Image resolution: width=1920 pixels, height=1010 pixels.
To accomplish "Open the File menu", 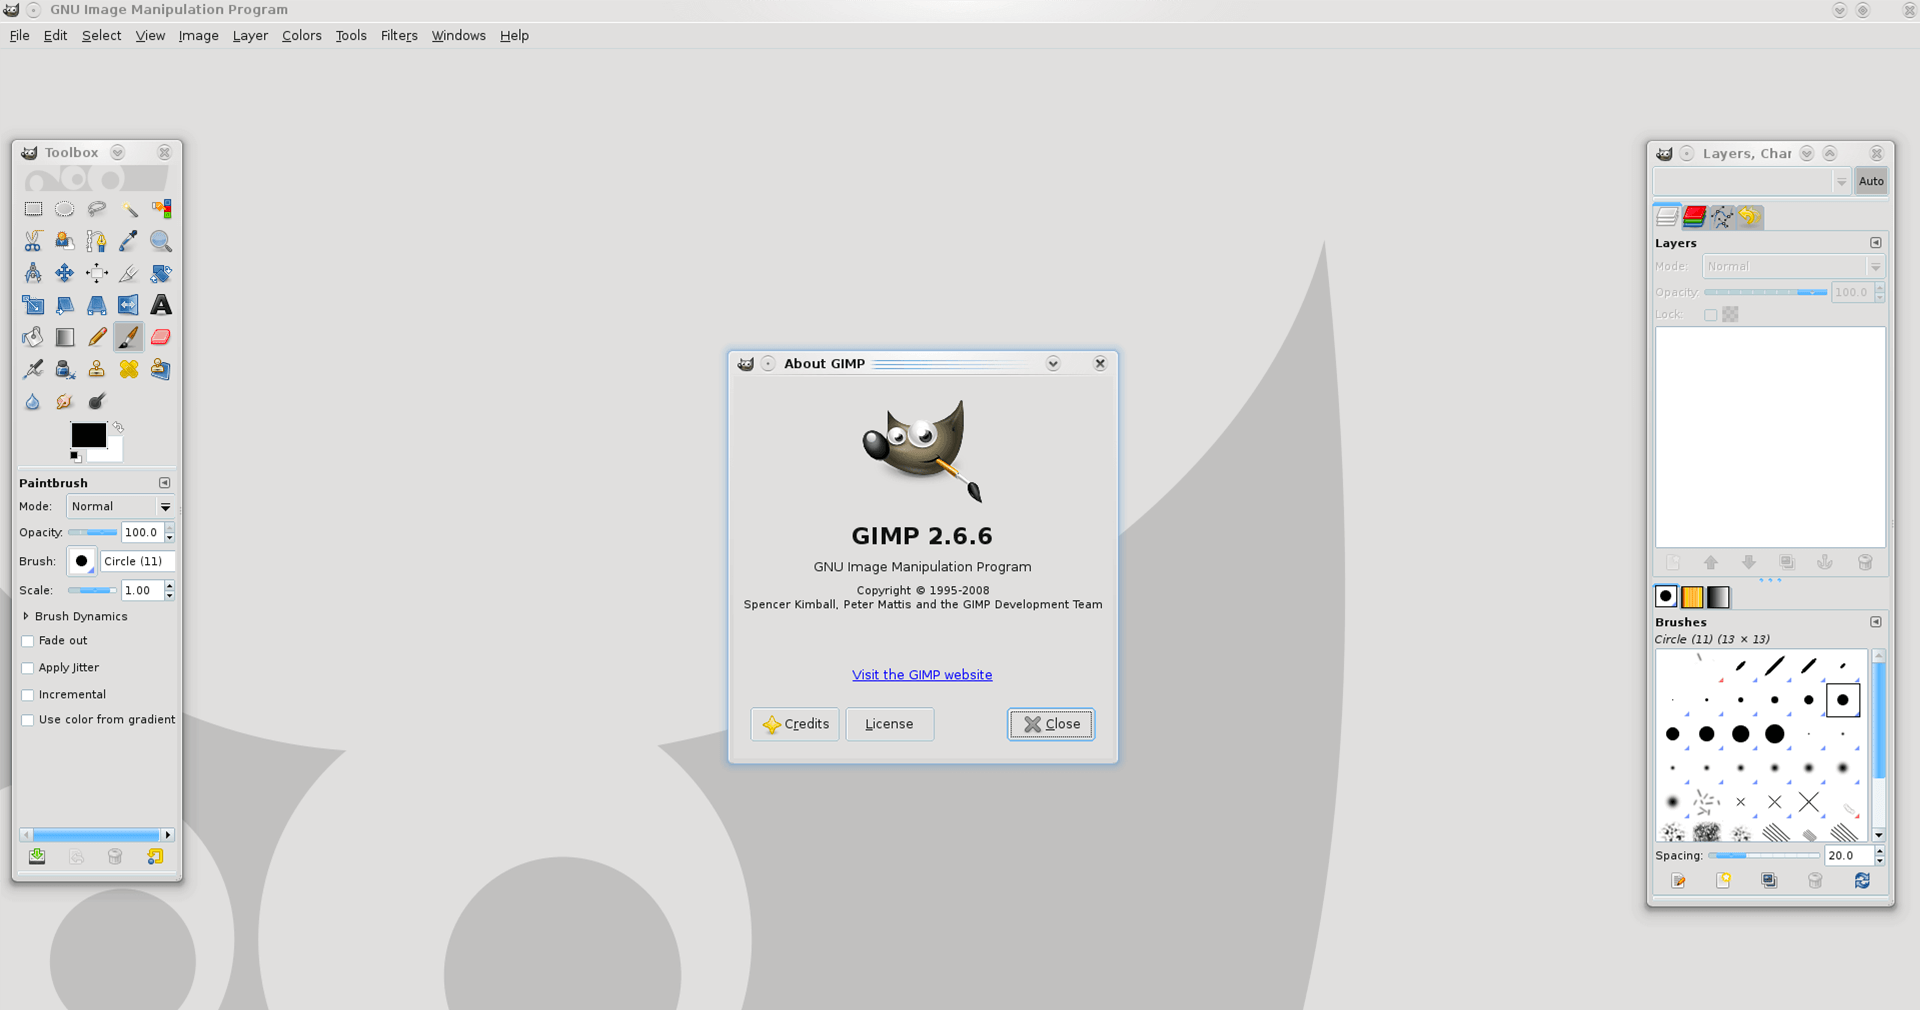I will point(20,36).
